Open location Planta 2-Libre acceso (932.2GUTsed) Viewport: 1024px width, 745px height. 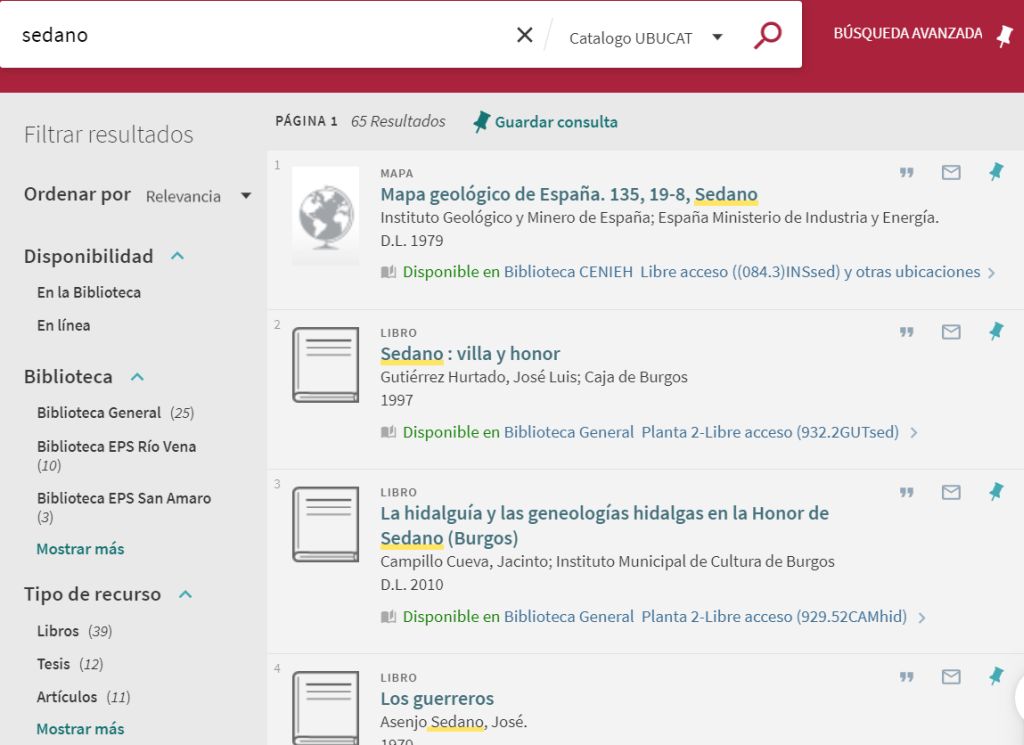770,432
